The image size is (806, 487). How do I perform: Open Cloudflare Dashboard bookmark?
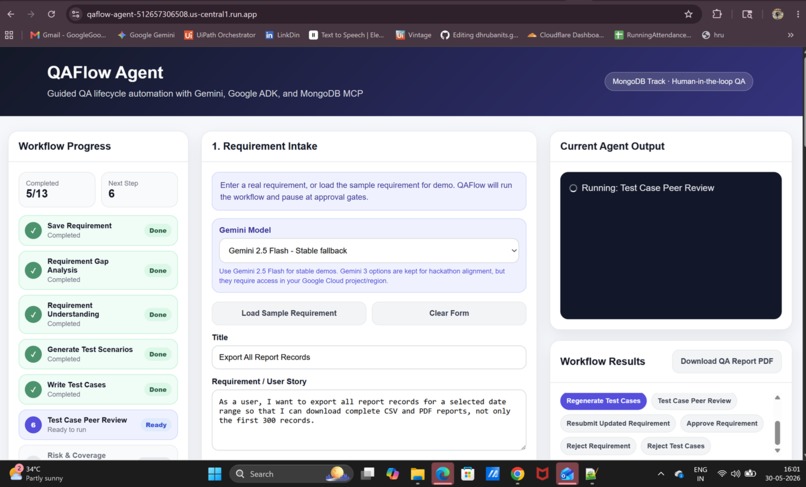(x=565, y=35)
